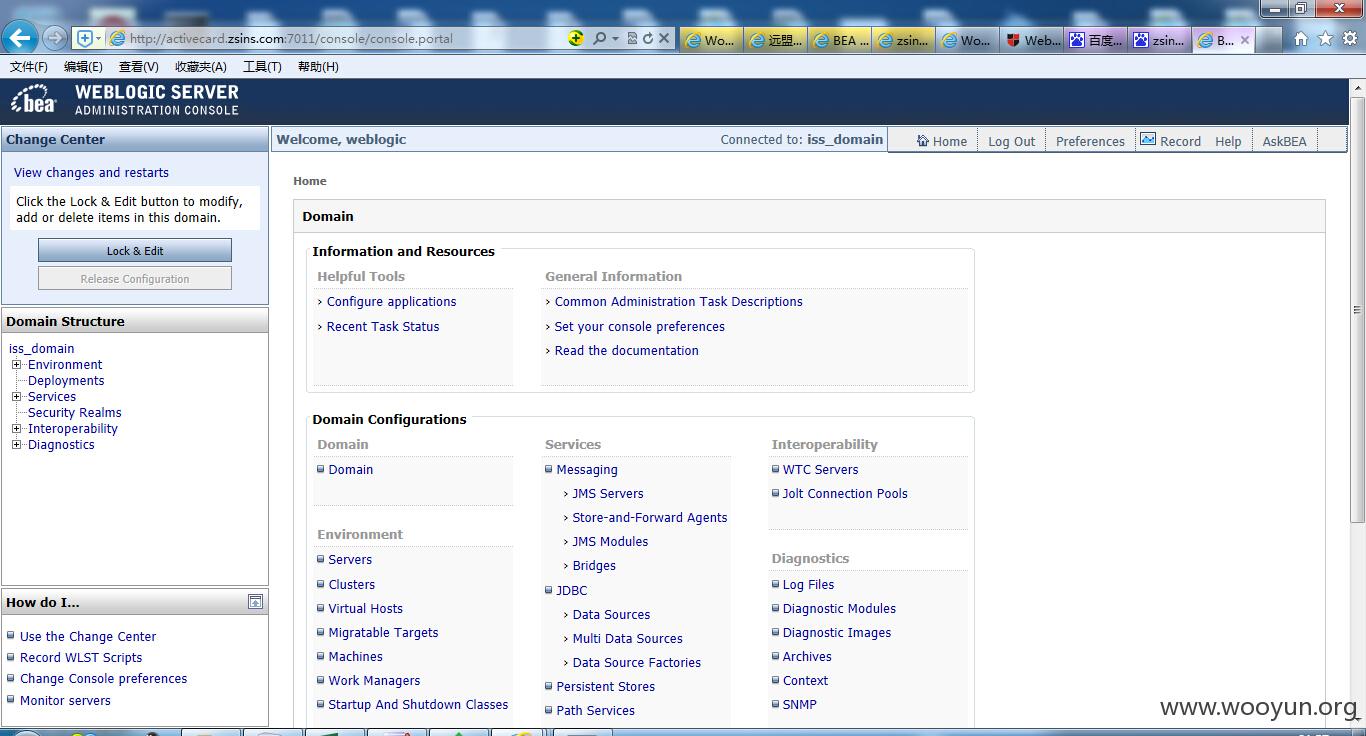Click the Home breadcrumb text
Viewport: 1366px width, 736px height.
click(309, 181)
